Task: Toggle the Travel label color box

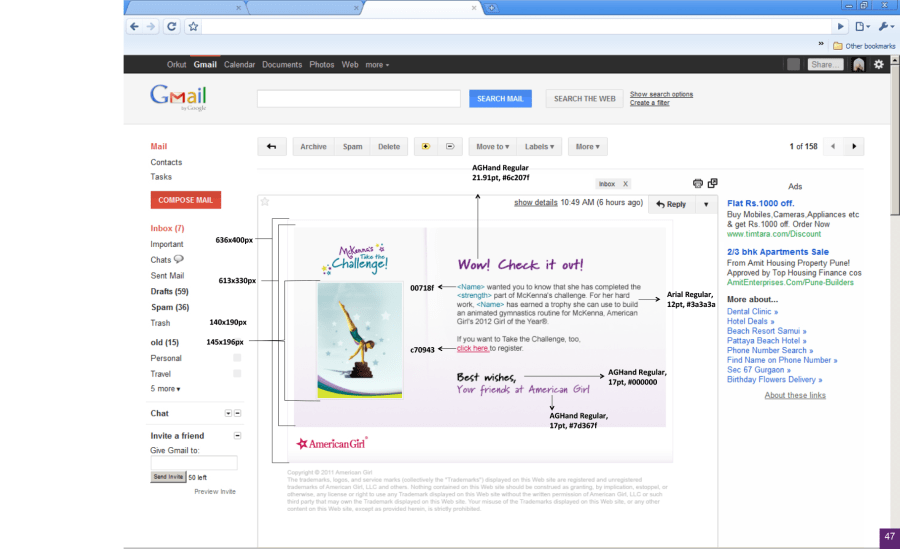Action: (x=237, y=374)
